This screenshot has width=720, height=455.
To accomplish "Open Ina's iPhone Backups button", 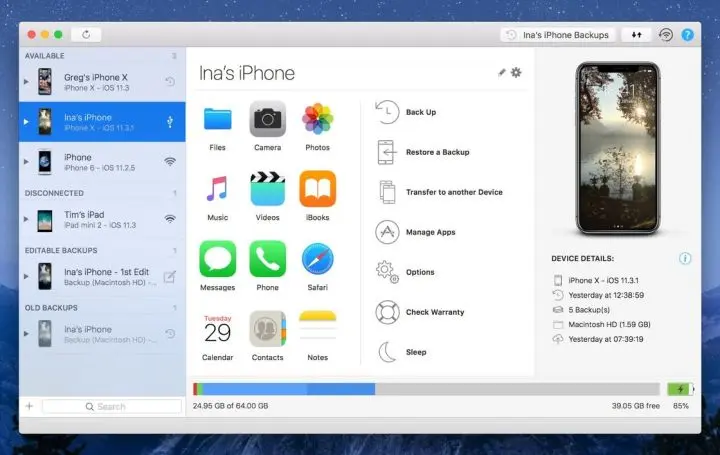I will pos(557,35).
